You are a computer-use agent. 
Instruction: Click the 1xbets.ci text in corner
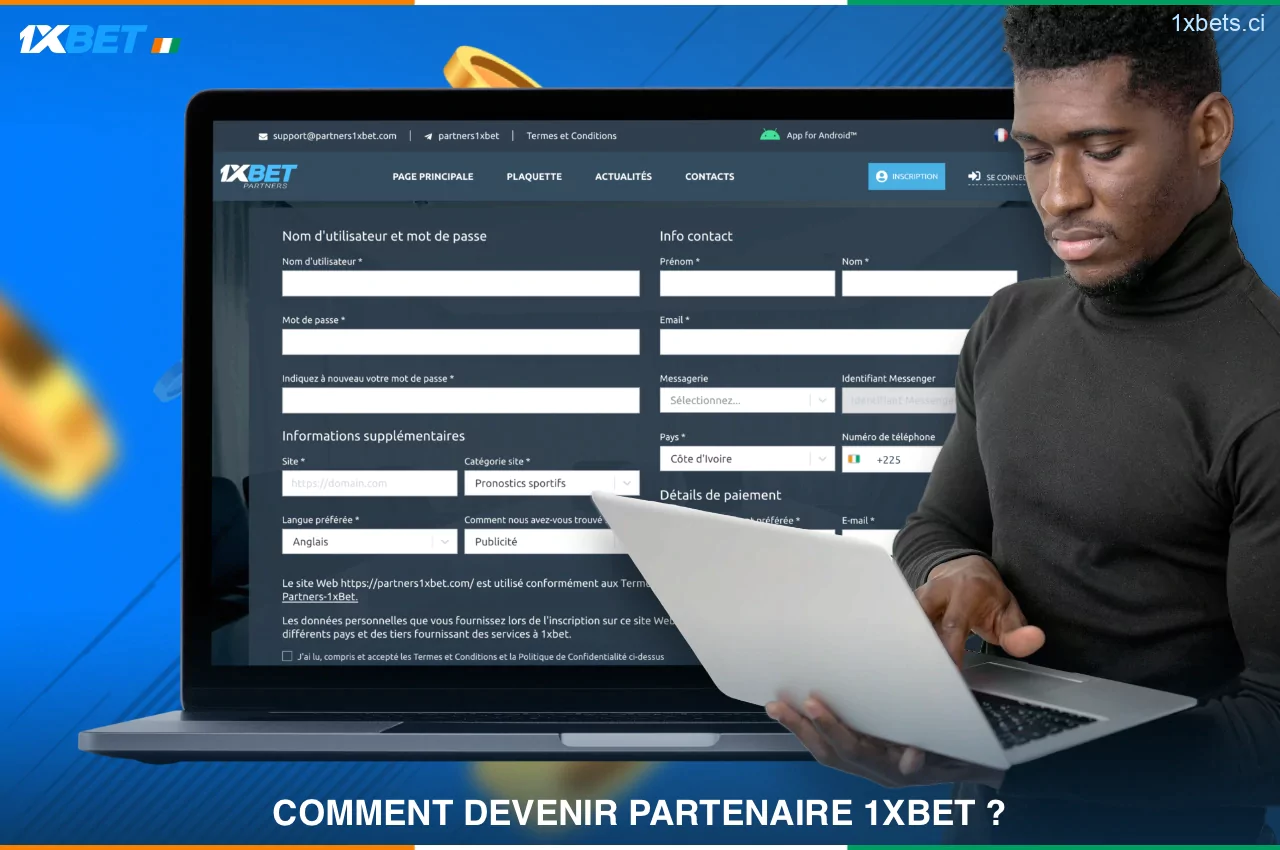pyautogui.click(x=1218, y=24)
